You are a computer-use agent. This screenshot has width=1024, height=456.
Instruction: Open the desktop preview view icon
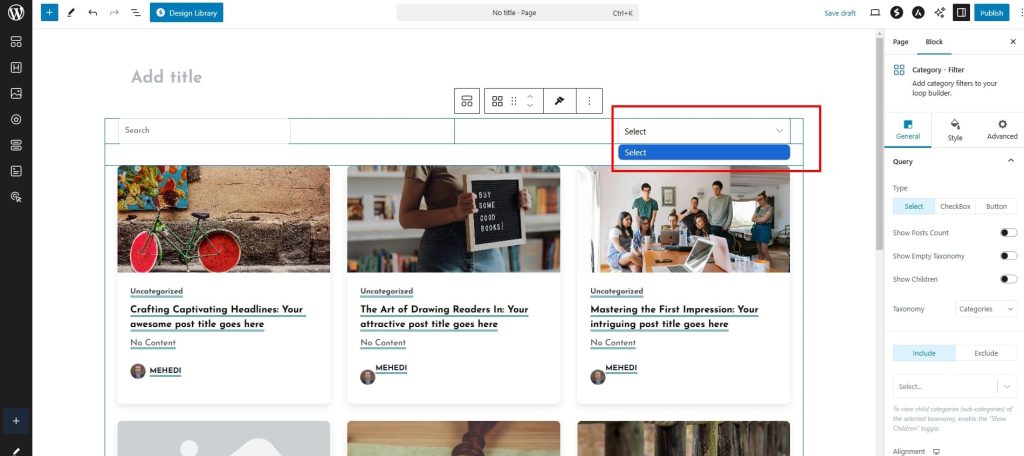pyautogui.click(x=875, y=13)
